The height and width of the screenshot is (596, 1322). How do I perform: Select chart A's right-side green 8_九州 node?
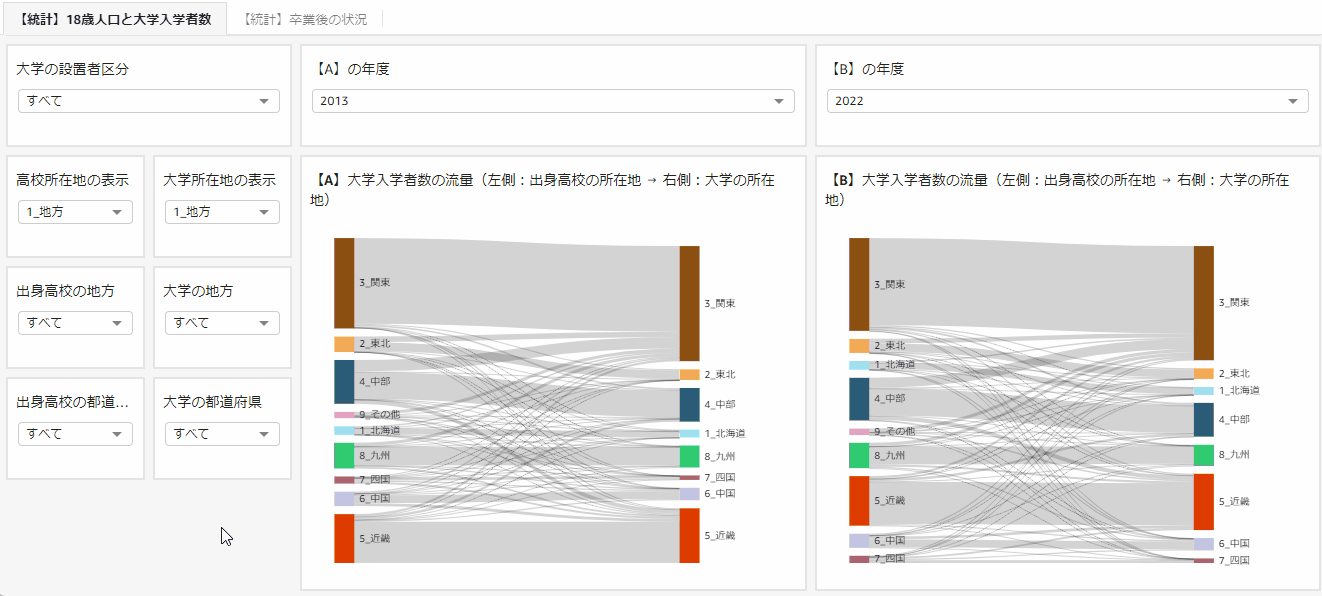tap(689, 456)
